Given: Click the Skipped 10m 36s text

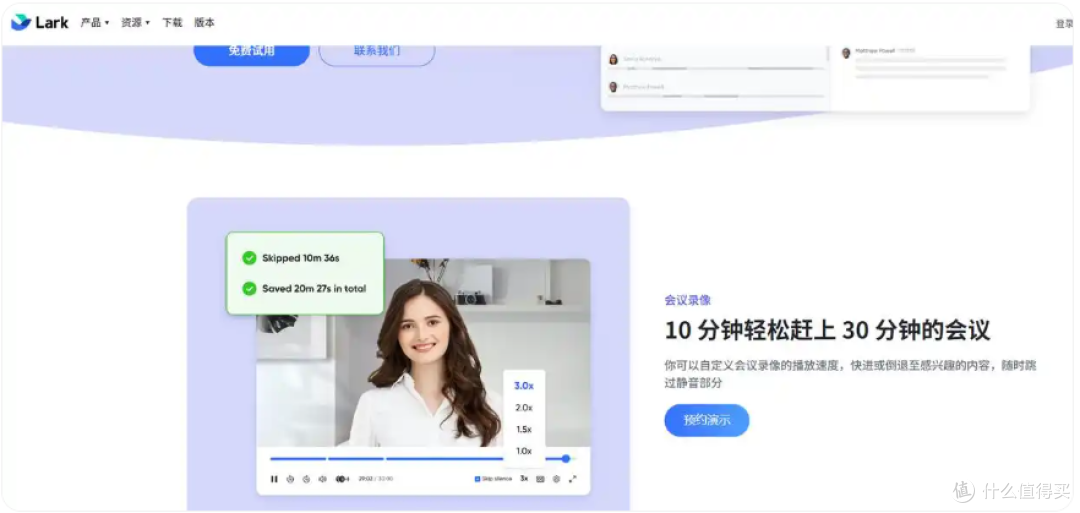Looking at the screenshot, I should point(300,258).
